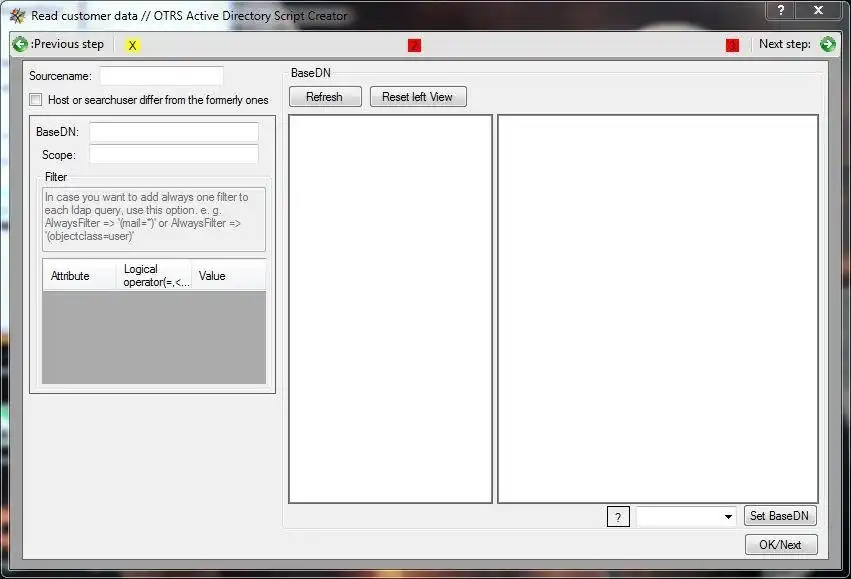
Task: Open the boxed question mark help beside the dropdown
Action: point(618,517)
